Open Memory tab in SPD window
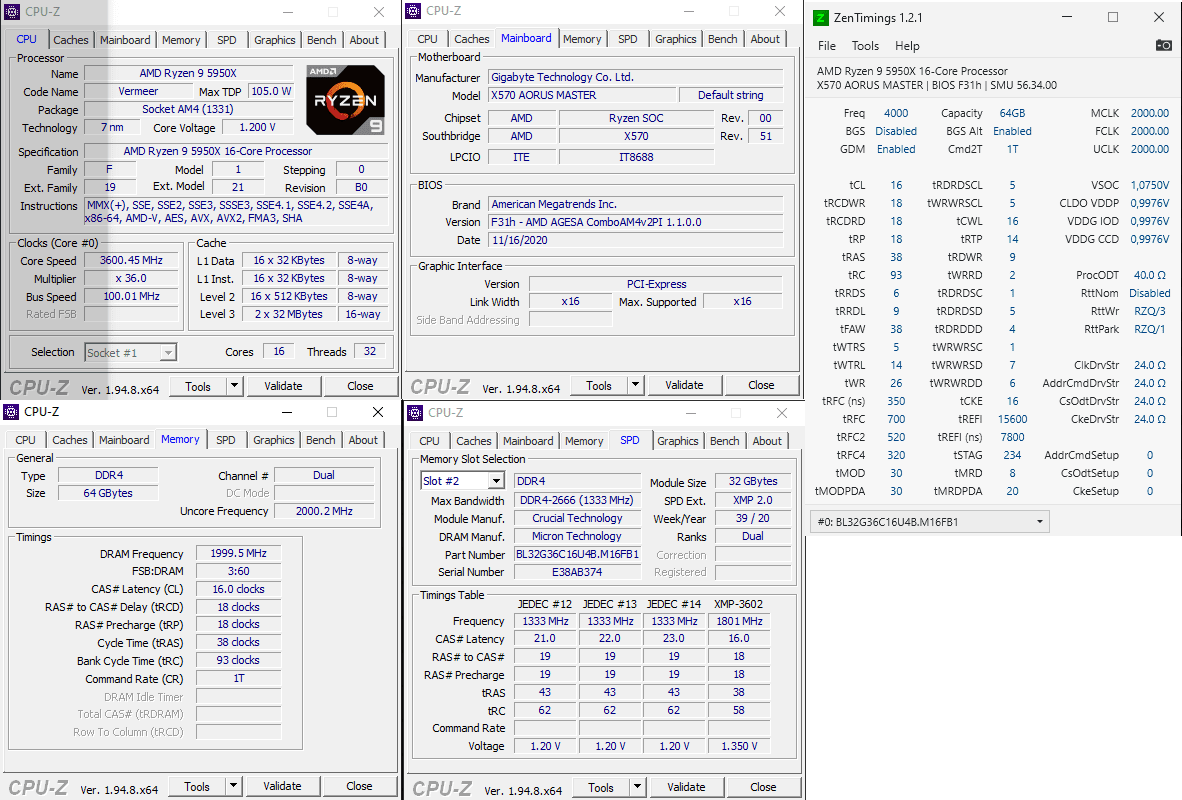This screenshot has height=800, width=1182. pos(584,441)
